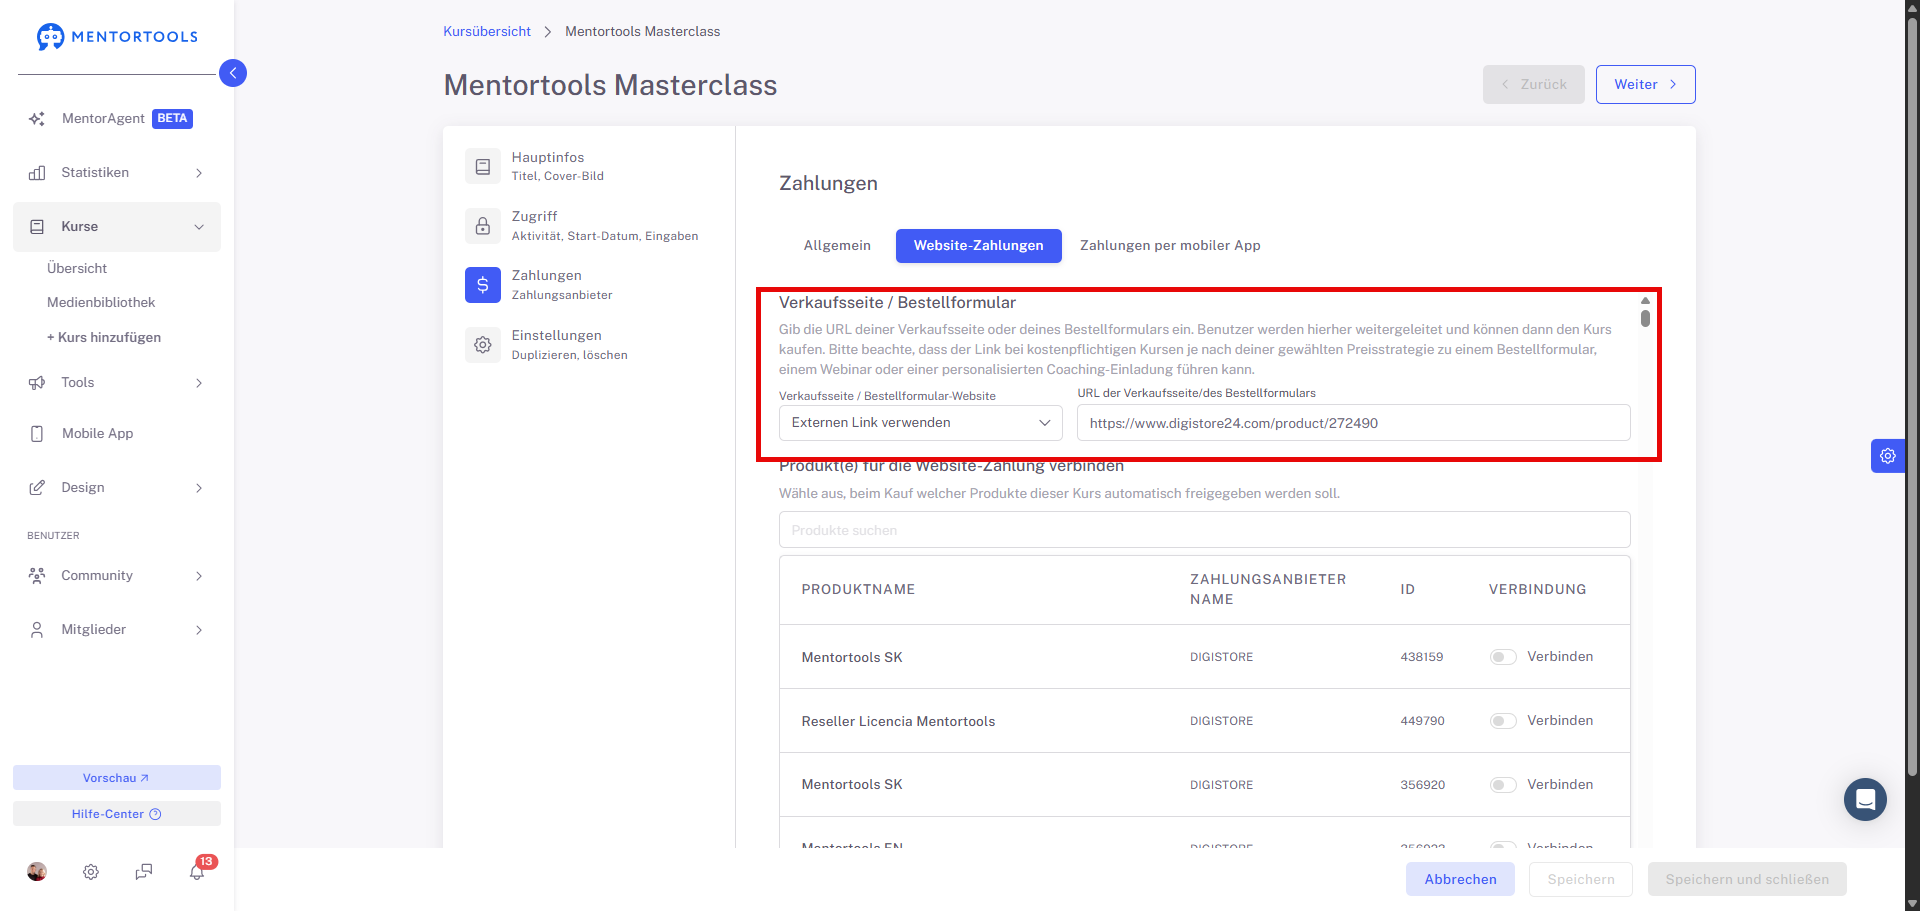Click the ID column header

(x=1407, y=590)
